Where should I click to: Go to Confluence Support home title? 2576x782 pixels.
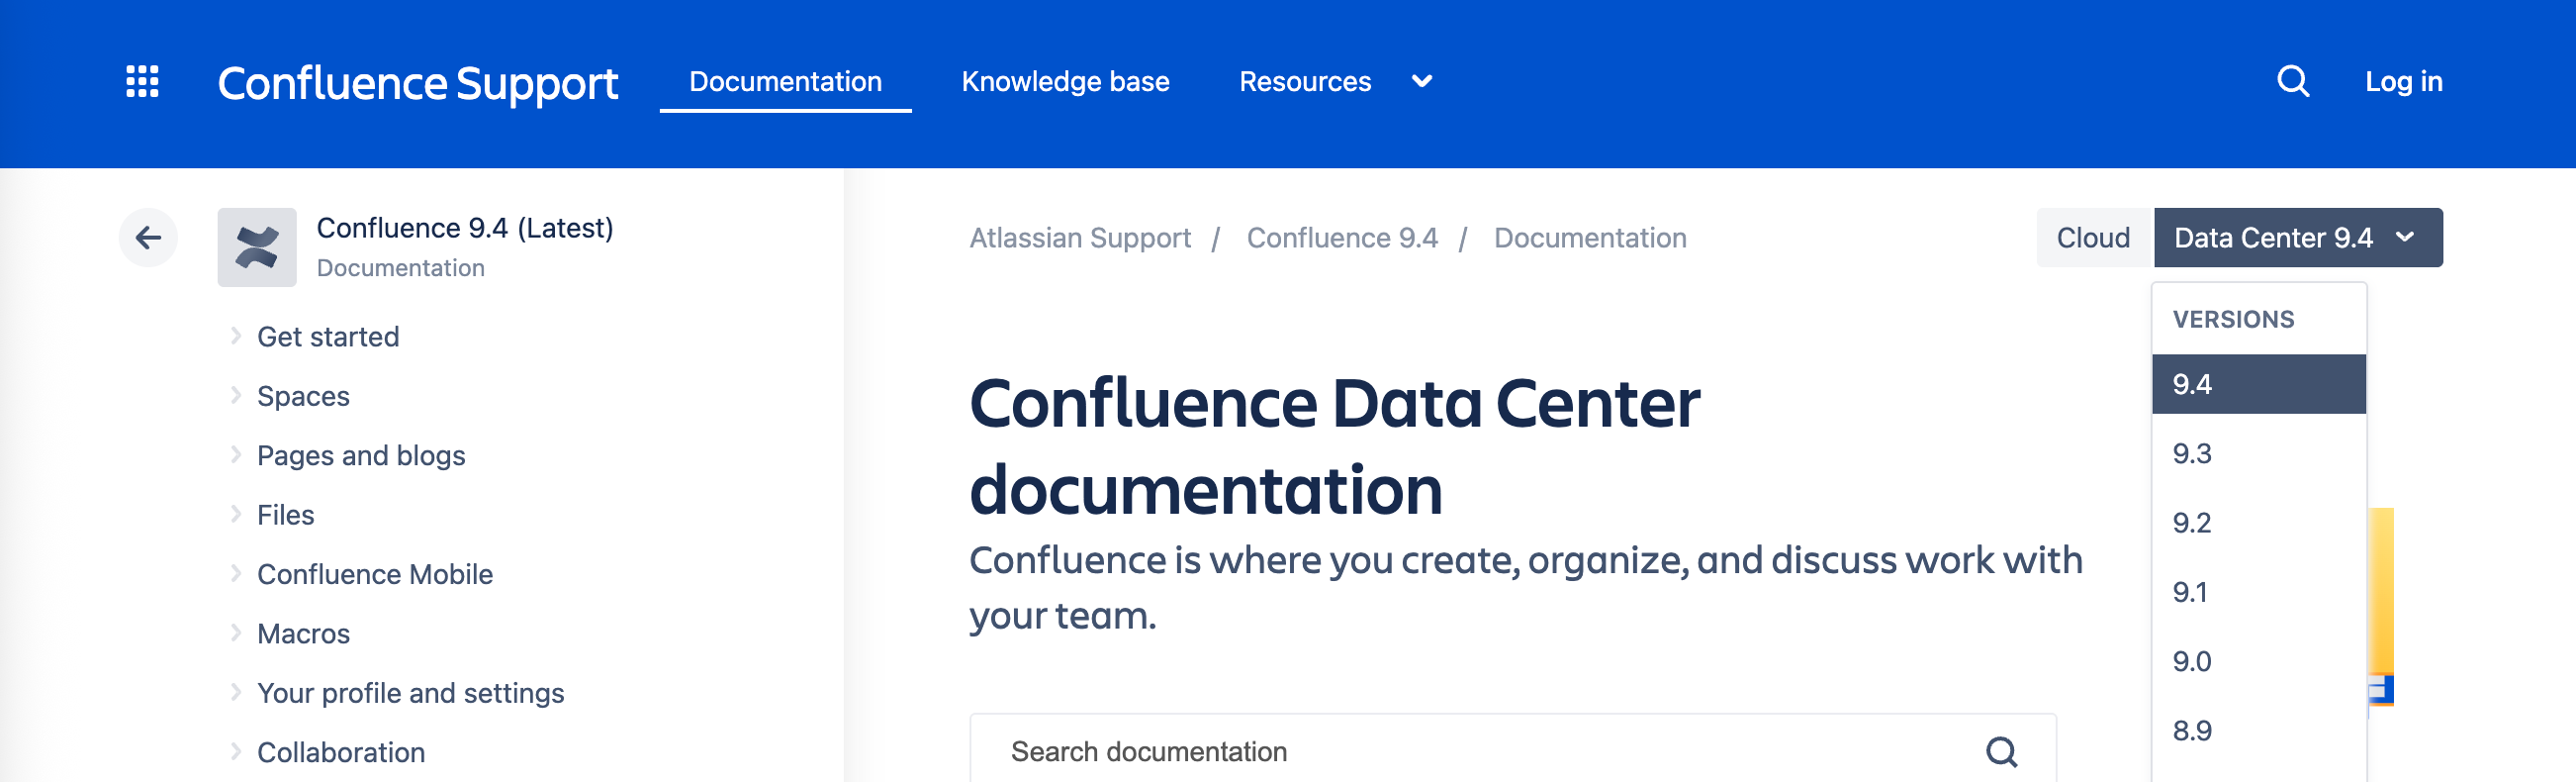tap(417, 83)
